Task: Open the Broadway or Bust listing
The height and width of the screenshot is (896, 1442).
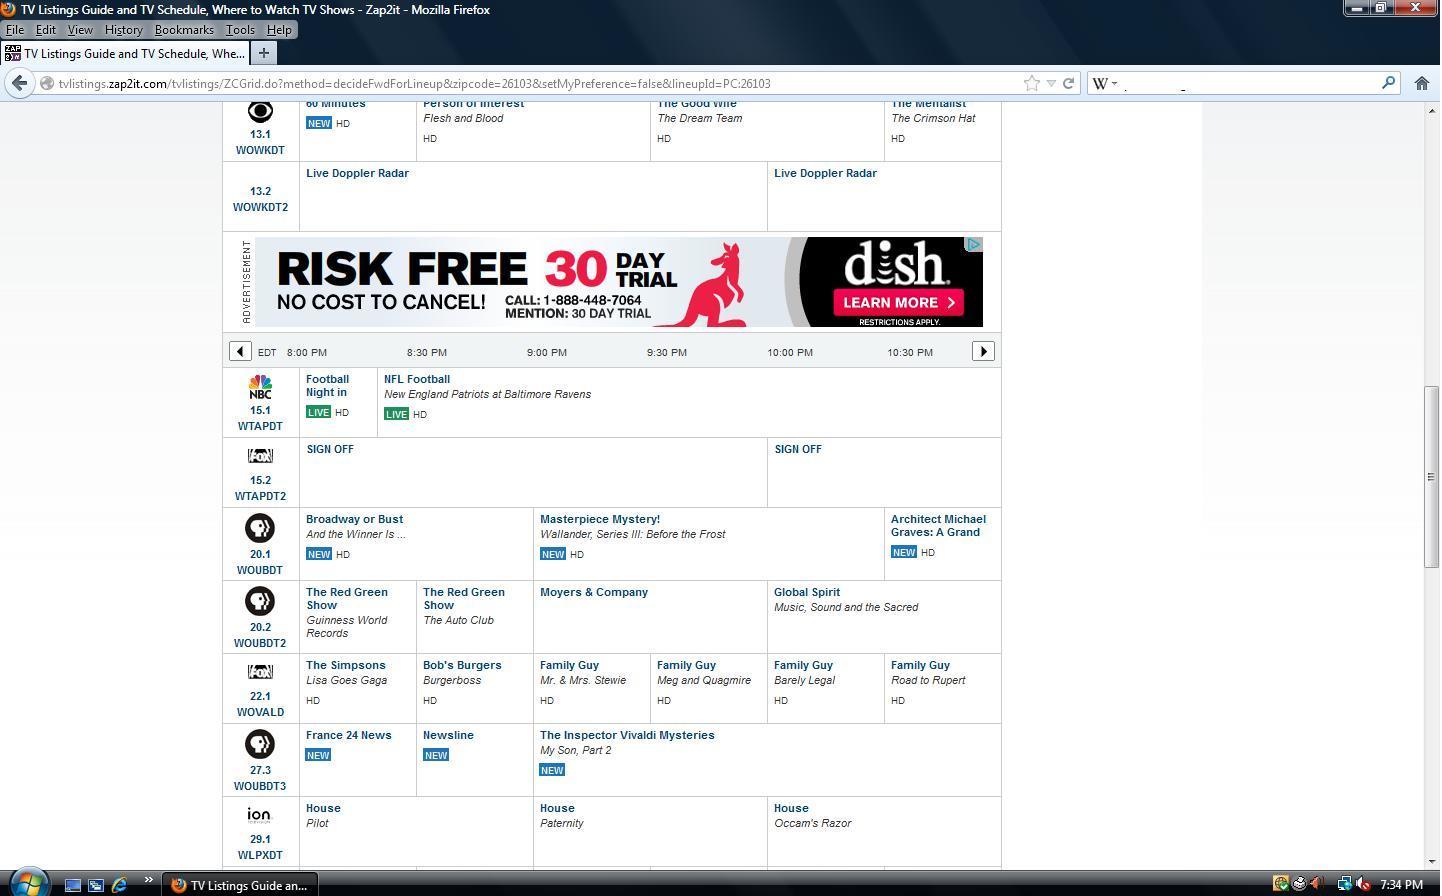Action: coord(354,519)
